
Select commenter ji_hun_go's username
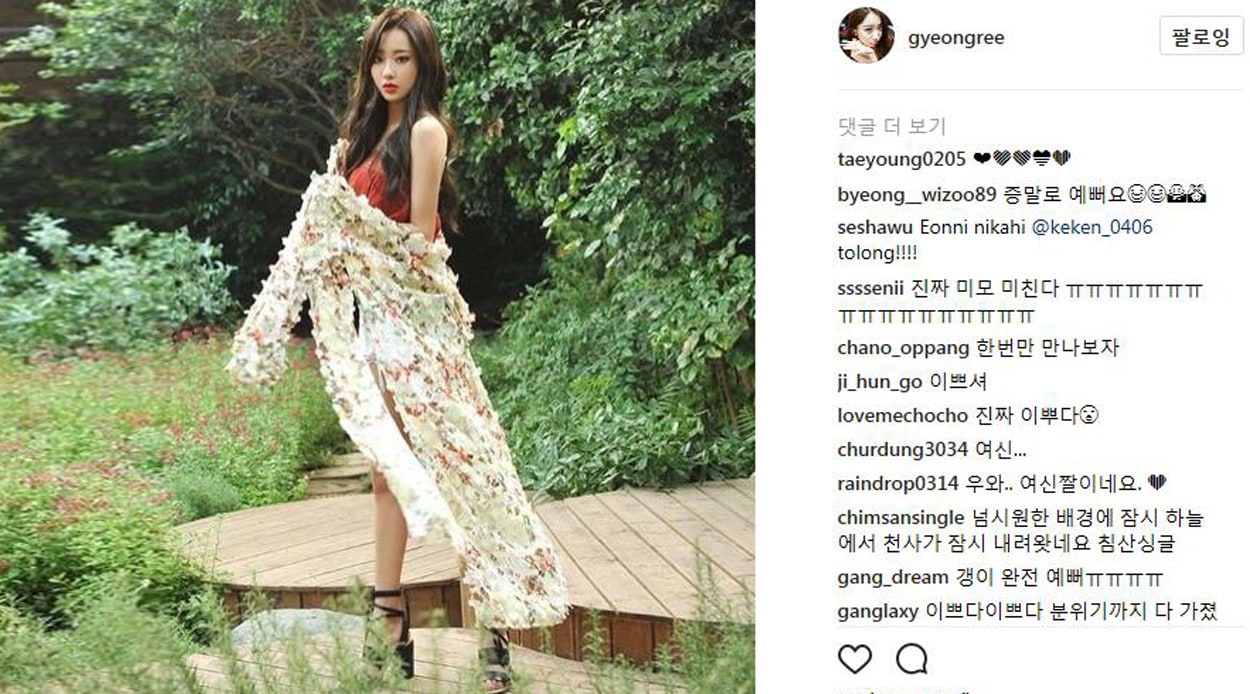coord(880,381)
